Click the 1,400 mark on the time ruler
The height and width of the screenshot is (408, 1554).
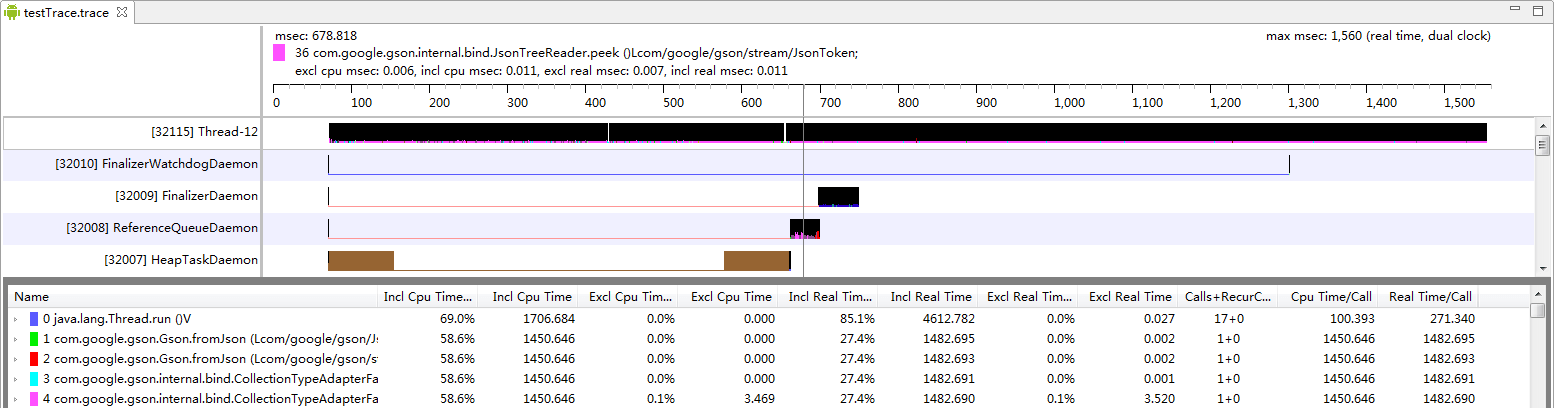pos(1381,103)
